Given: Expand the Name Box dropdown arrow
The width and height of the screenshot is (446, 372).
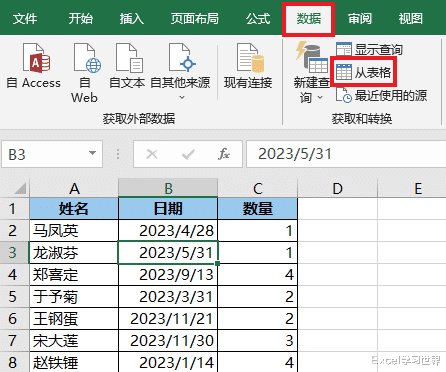Looking at the screenshot, I should (92, 153).
